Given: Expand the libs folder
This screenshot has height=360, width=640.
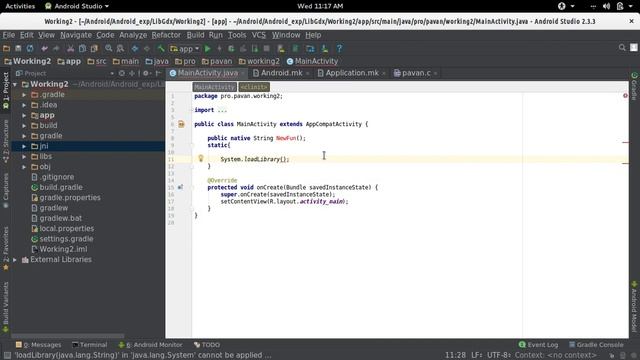Looking at the screenshot, I should coord(24,156).
